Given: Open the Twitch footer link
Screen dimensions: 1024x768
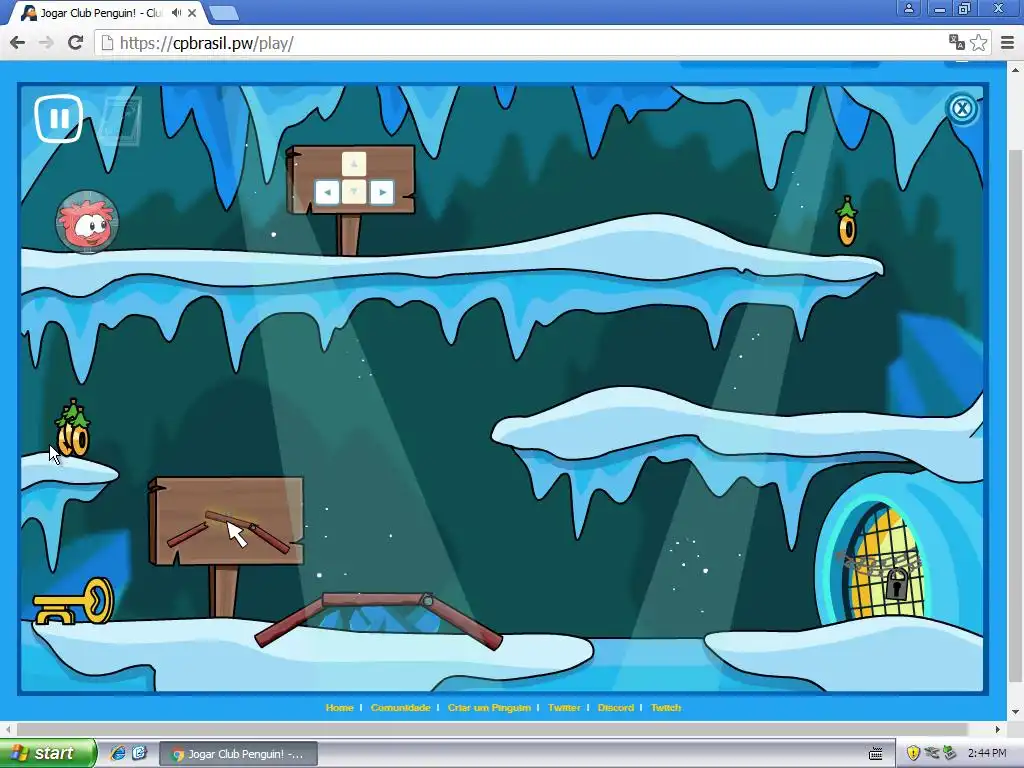Looking at the screenshot, I should pyautogui.click(x=666, y=707).
